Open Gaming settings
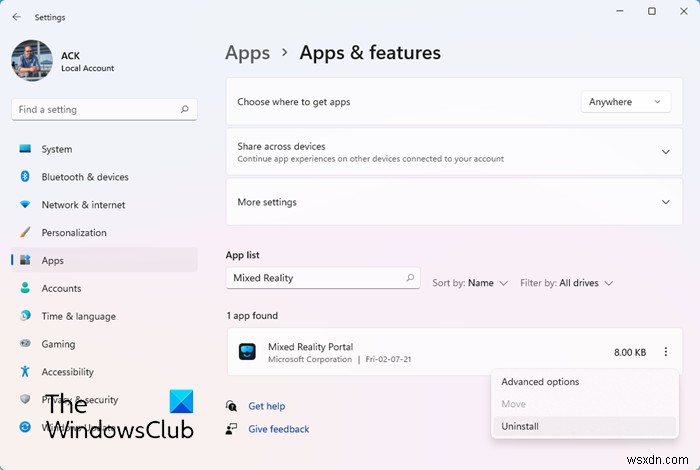The width and height of the screenshot is (700, 470). pyautogui.click(x=104, y=344)
